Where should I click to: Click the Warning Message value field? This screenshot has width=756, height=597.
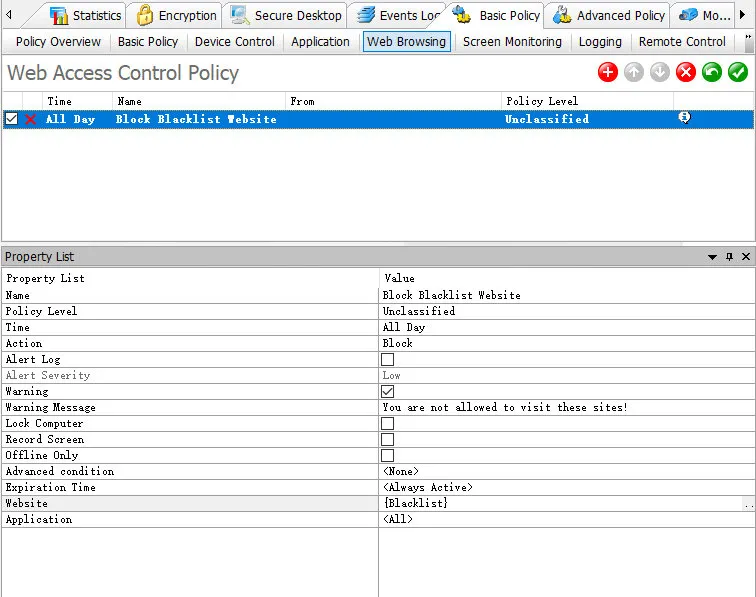click(505, 407)
